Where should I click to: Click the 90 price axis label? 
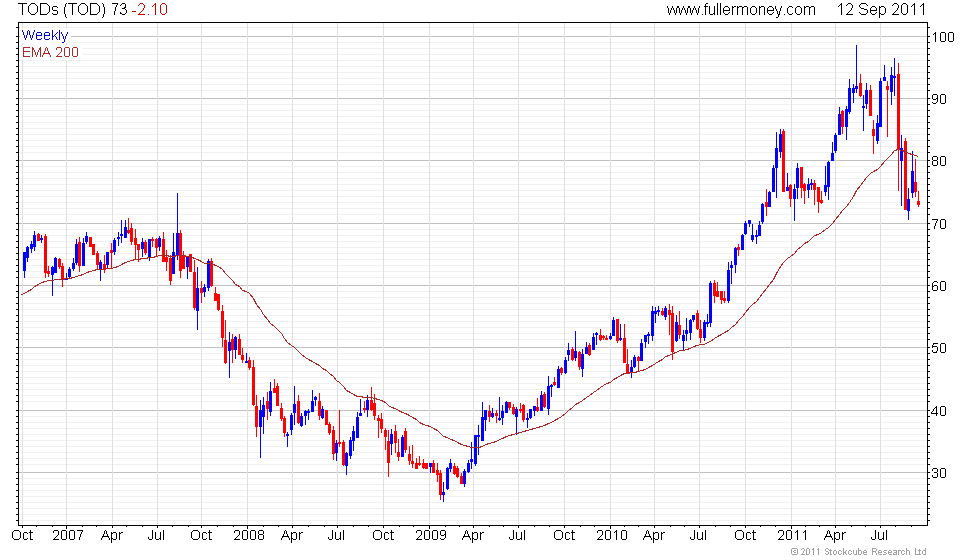coord(939,99)
